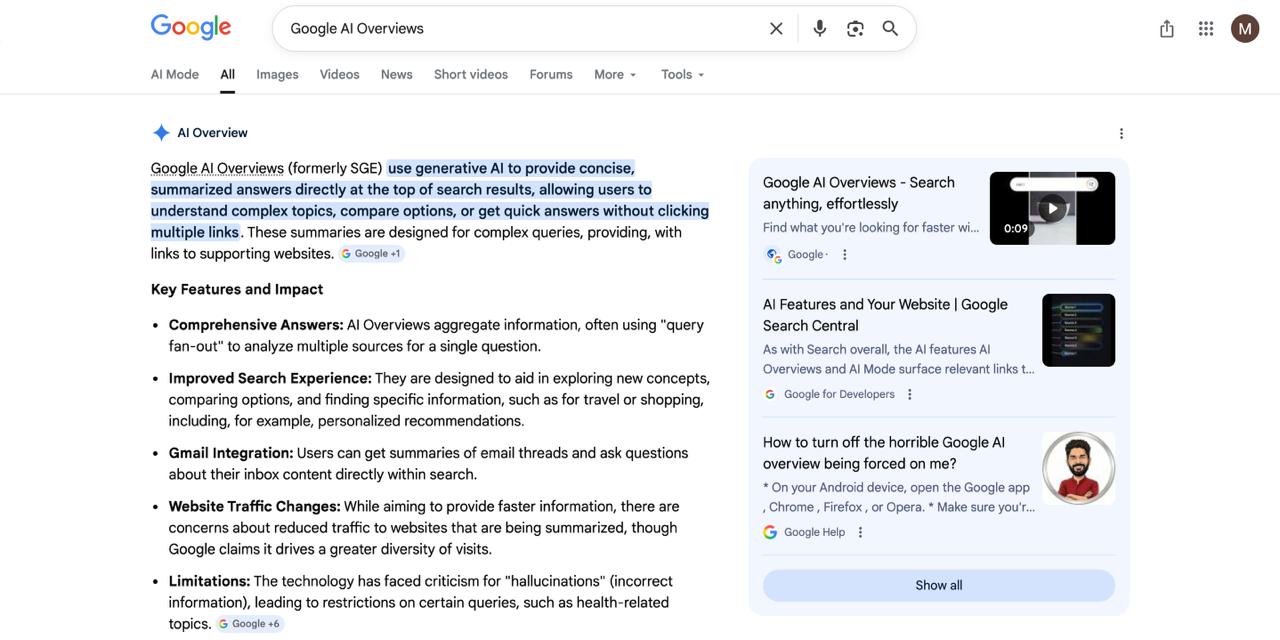Start voice search with the microphone icon
This screenshot has width=1280, height=640.
(820, 29)
